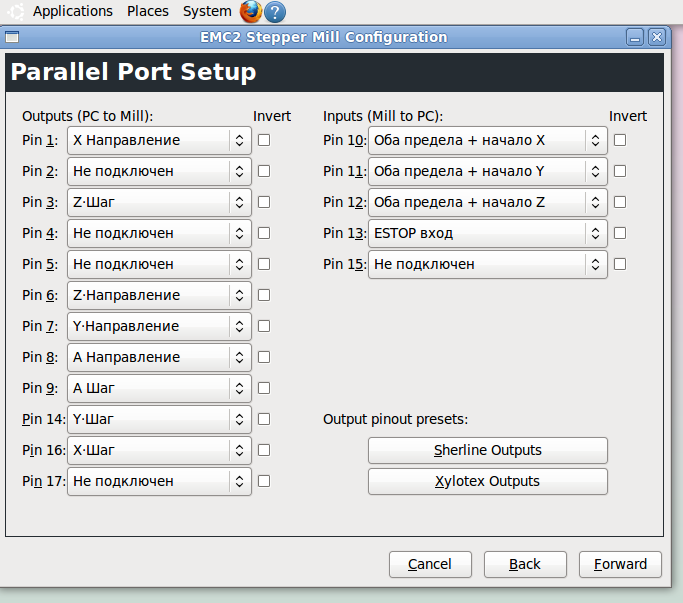Viewport: 683px width, 603px height.
Task: Open the System menu
Action: pos(207,11)
